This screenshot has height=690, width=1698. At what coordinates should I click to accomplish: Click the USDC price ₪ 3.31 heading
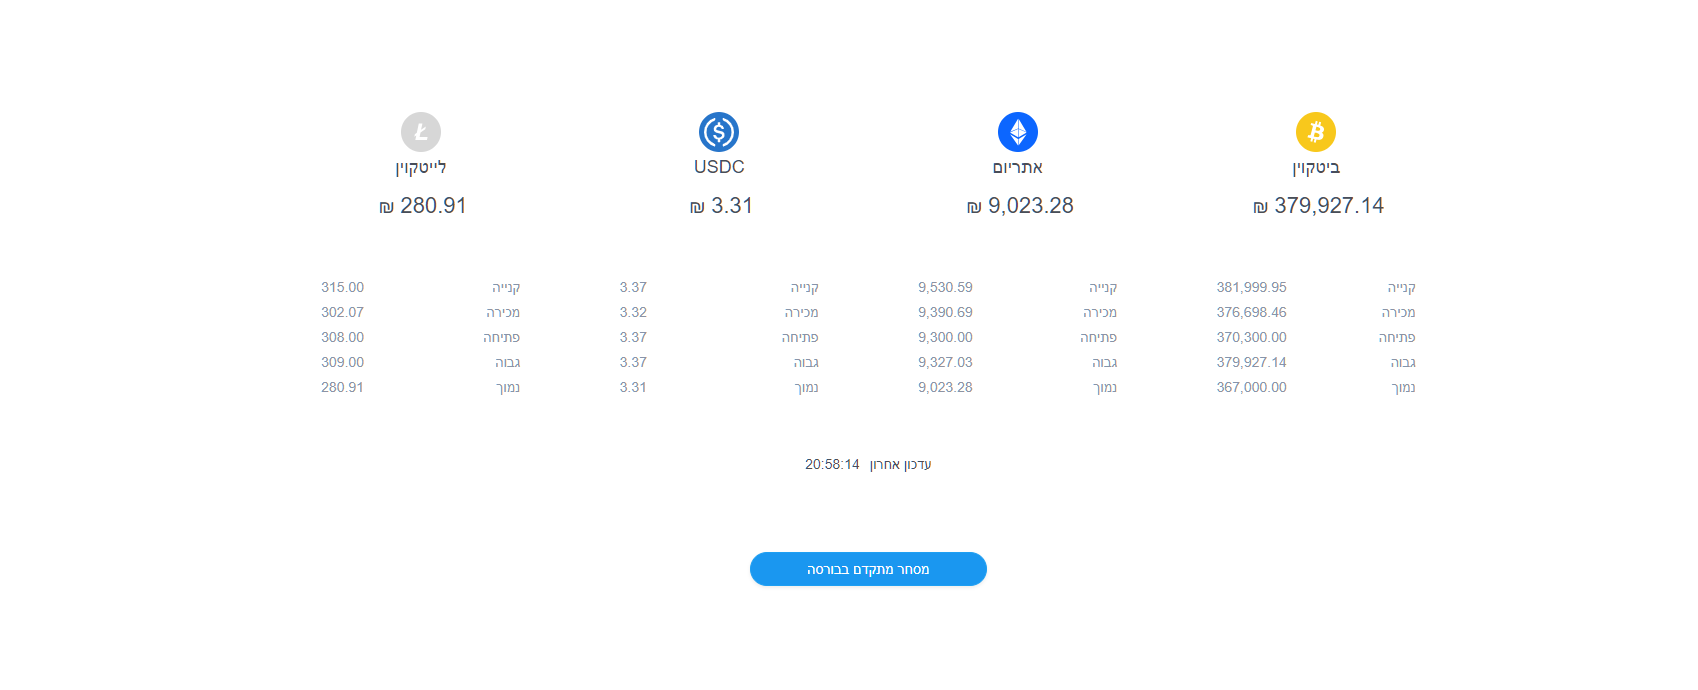pyautogui.click(x=721, y=206)
